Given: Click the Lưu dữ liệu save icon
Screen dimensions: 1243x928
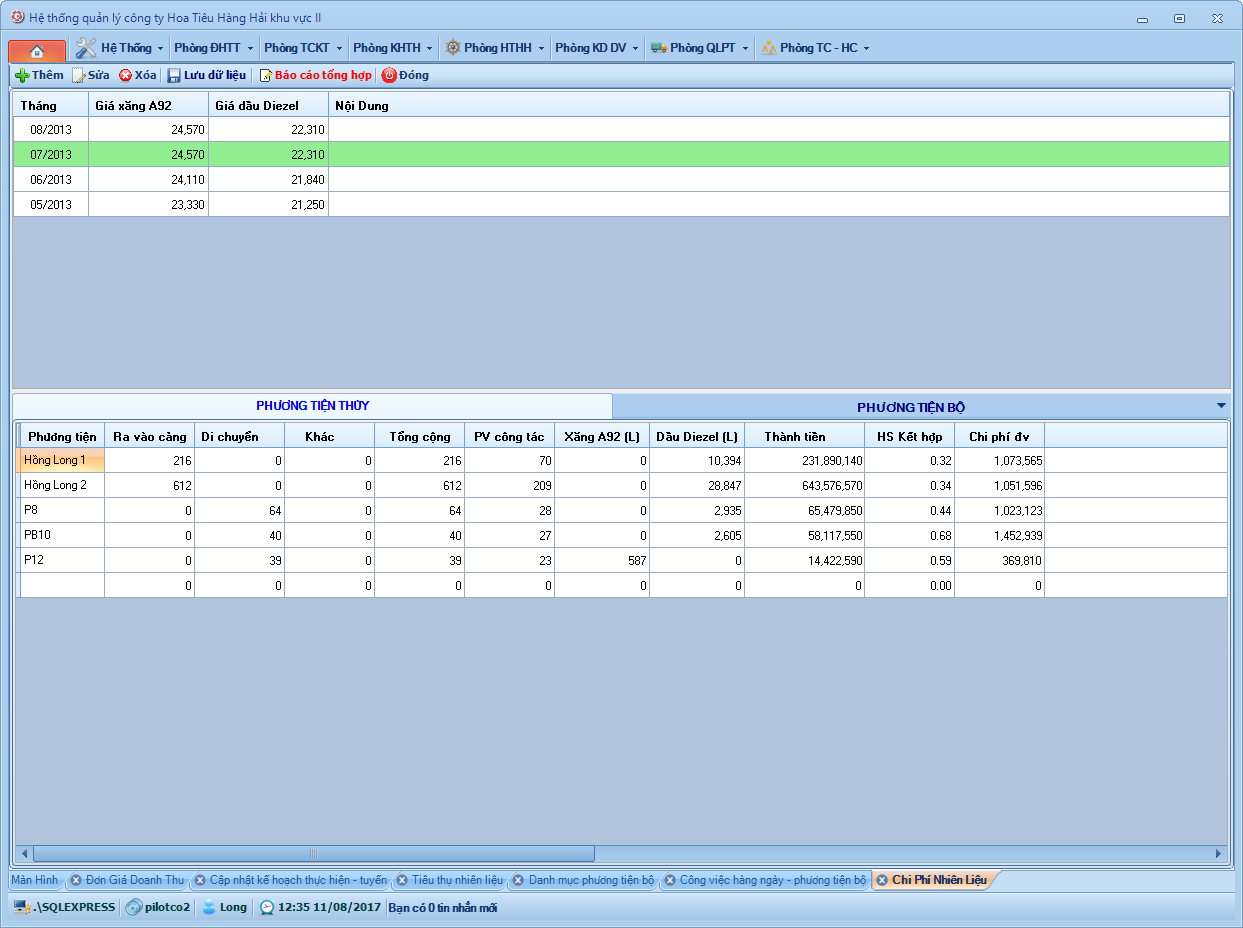Looking at the screenshot, I should coord(174,76).
